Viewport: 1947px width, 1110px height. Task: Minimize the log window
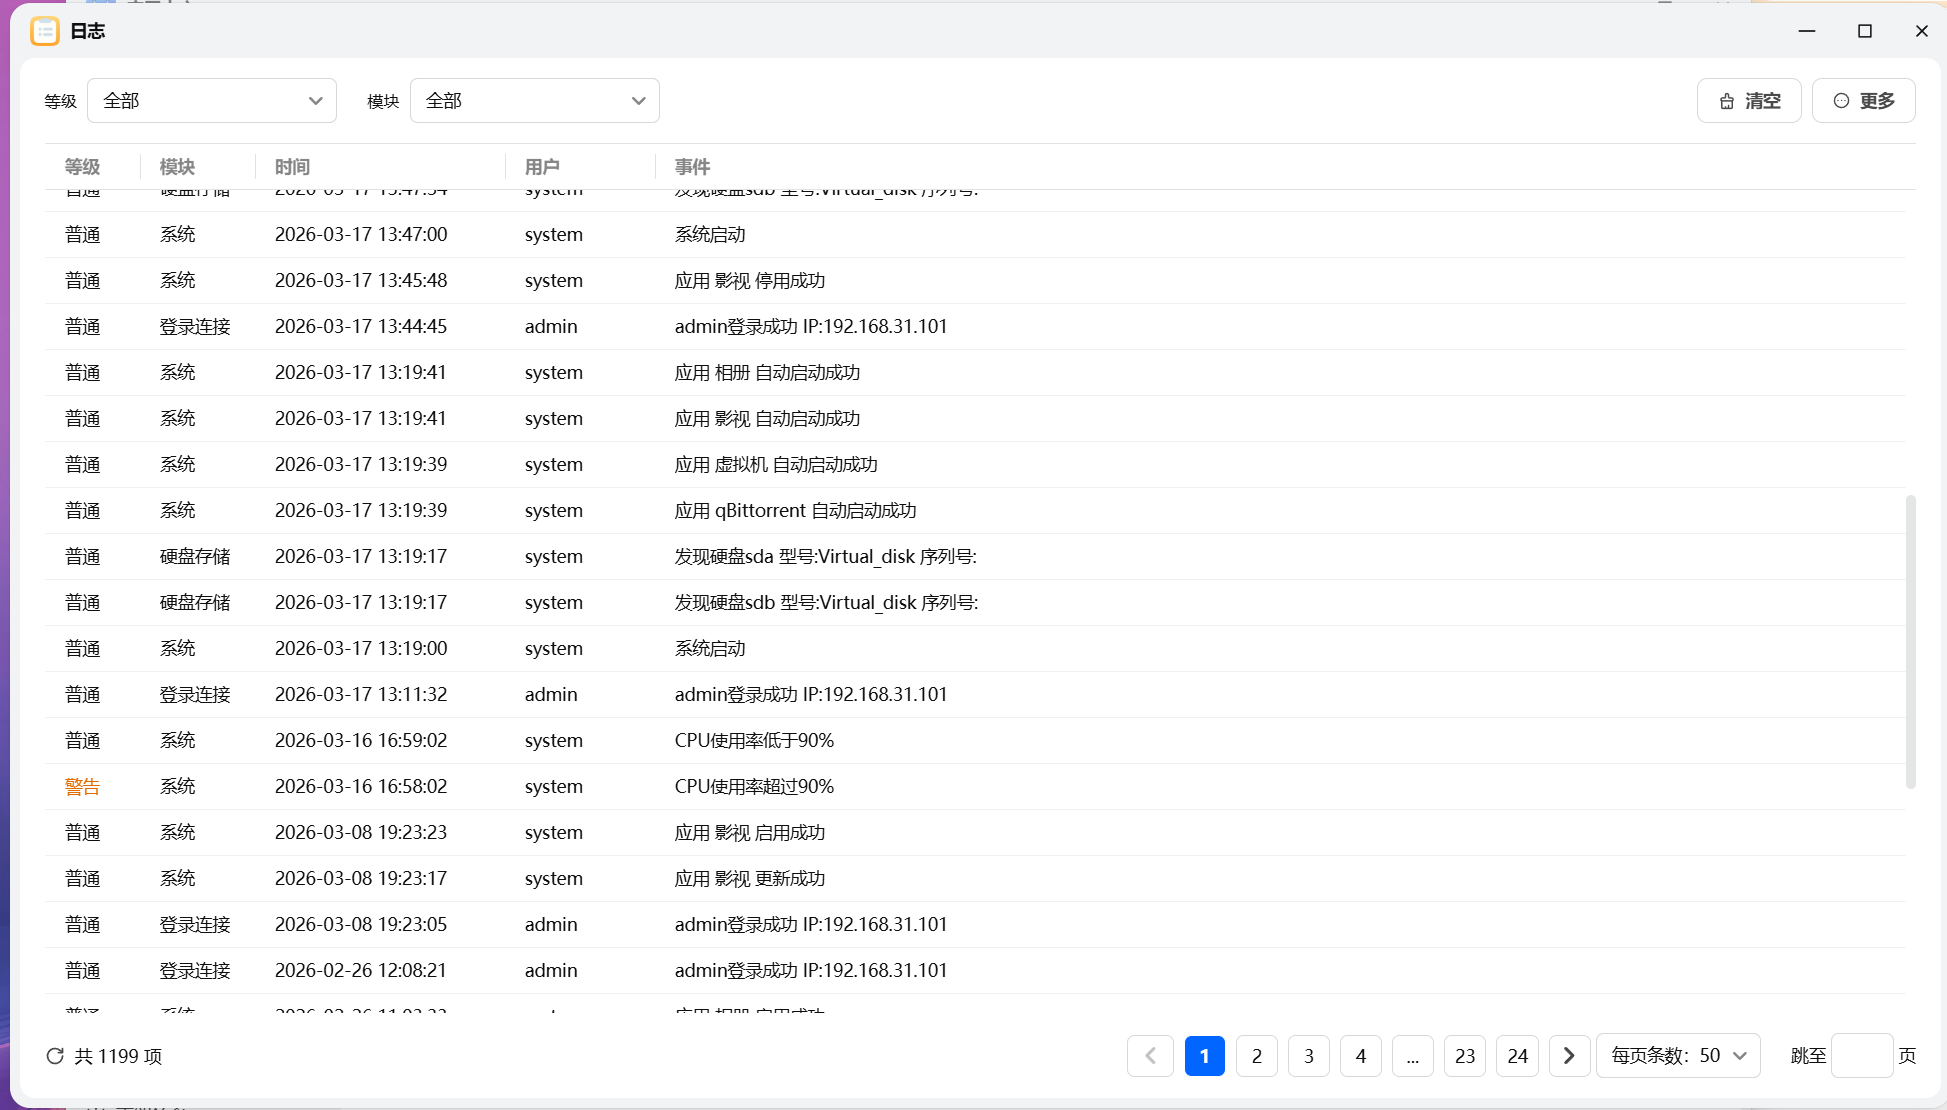tap(1806, 31)
